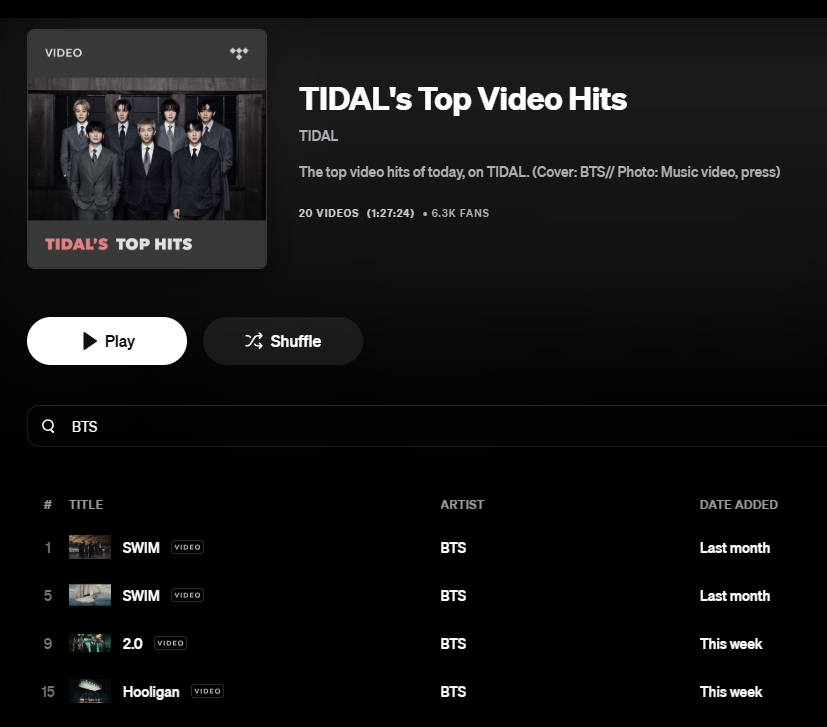Click the Hooligan video thumbnail
Image resolution: width=827 pixels, height=727 pixels.
tap(90, 691)
